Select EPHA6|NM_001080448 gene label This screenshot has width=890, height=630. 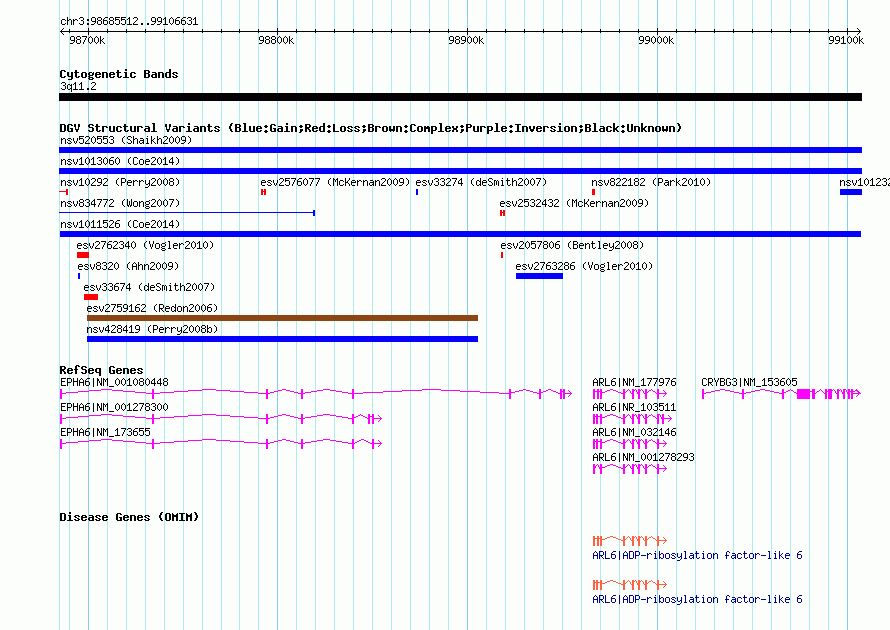[114, 383]
